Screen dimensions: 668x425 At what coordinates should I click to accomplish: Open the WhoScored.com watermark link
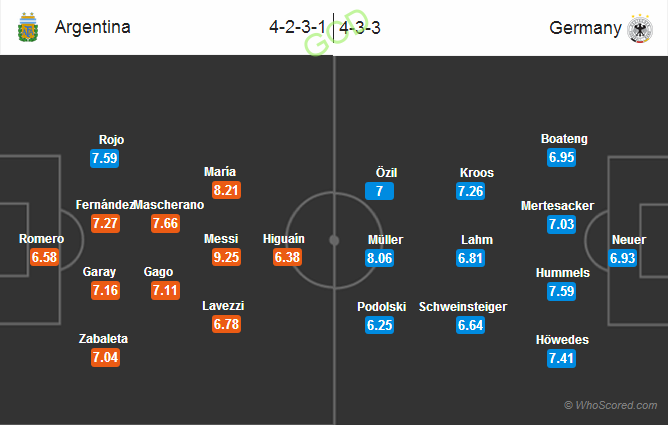[x=611, y=405]
